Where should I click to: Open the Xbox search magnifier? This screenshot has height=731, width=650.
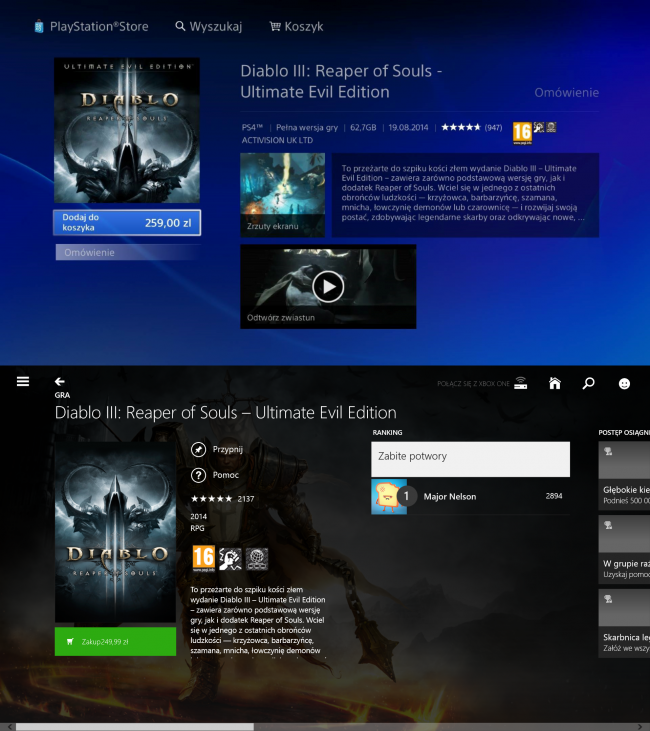(x=588, y=383)
